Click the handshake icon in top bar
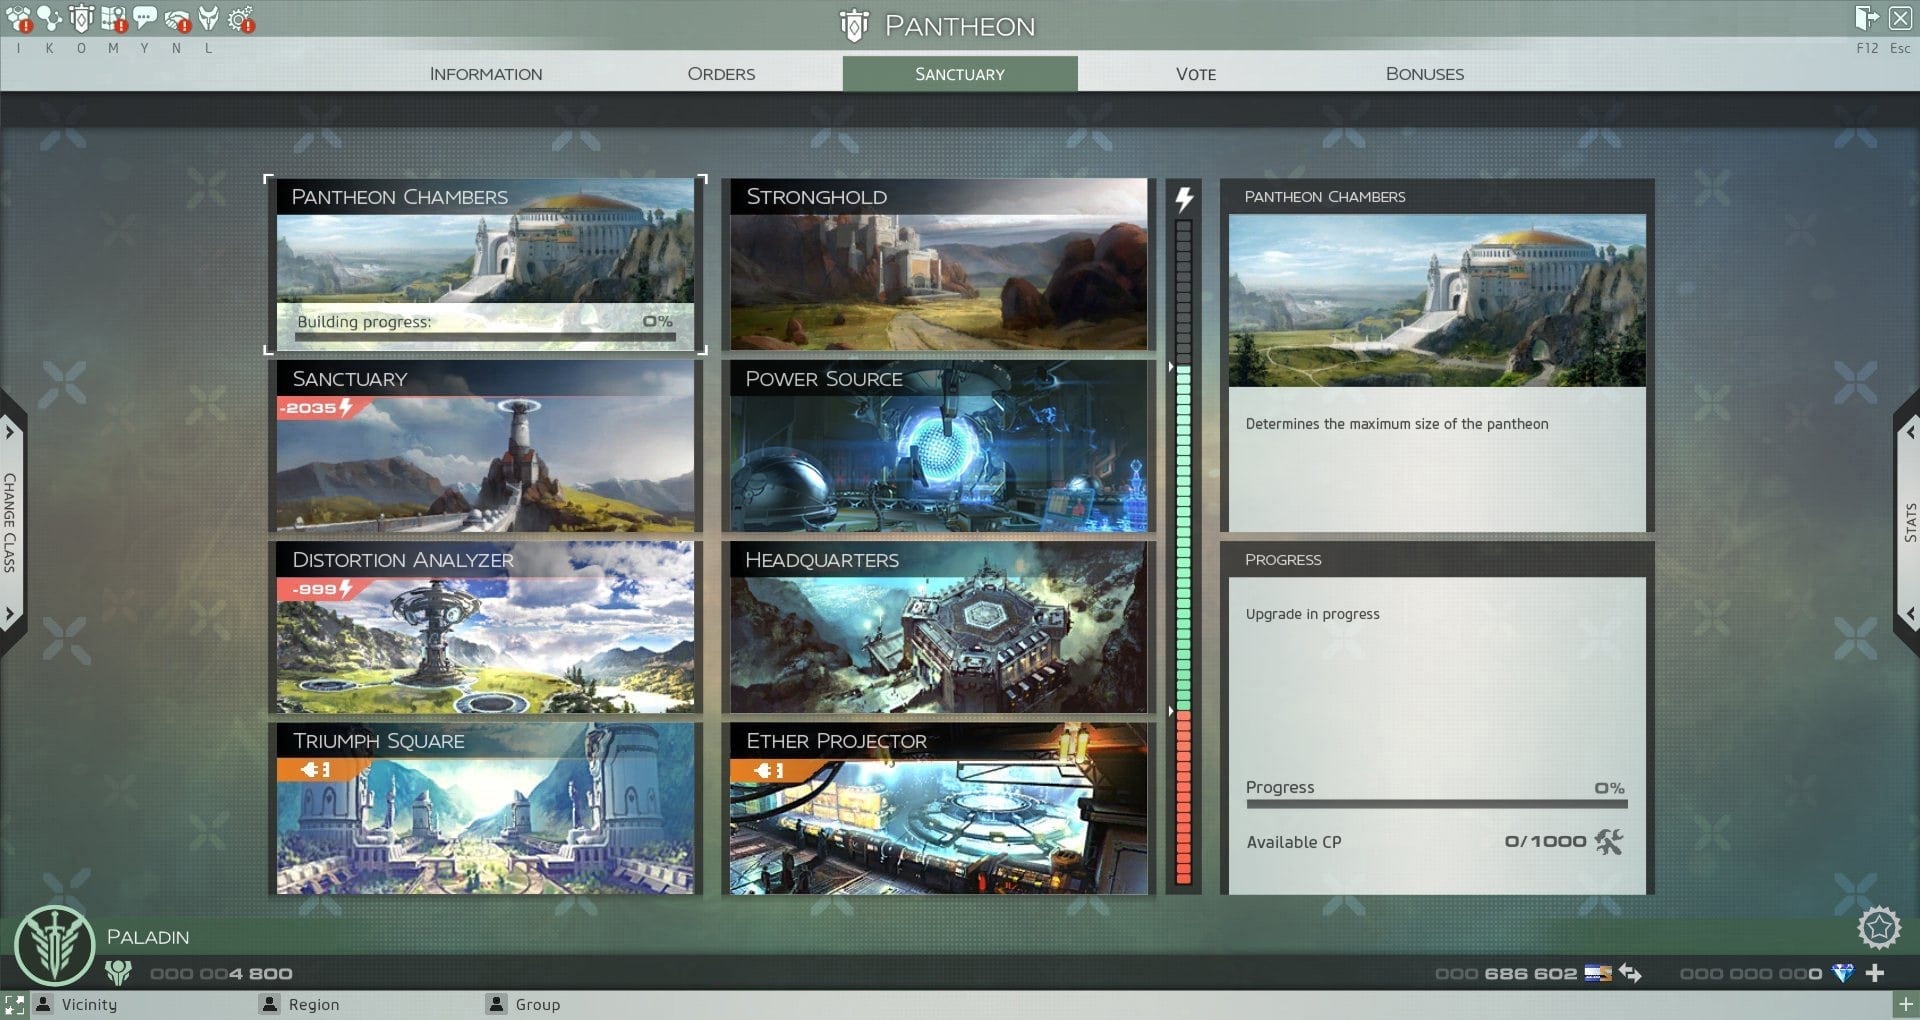The width and height of the screenshot is (1920, 1020). pyautogui.click(x=177, y=18)
